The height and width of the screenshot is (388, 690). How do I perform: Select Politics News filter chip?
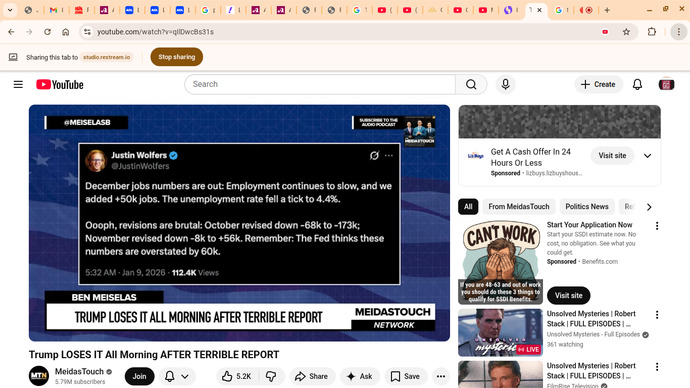click(587, 206)
